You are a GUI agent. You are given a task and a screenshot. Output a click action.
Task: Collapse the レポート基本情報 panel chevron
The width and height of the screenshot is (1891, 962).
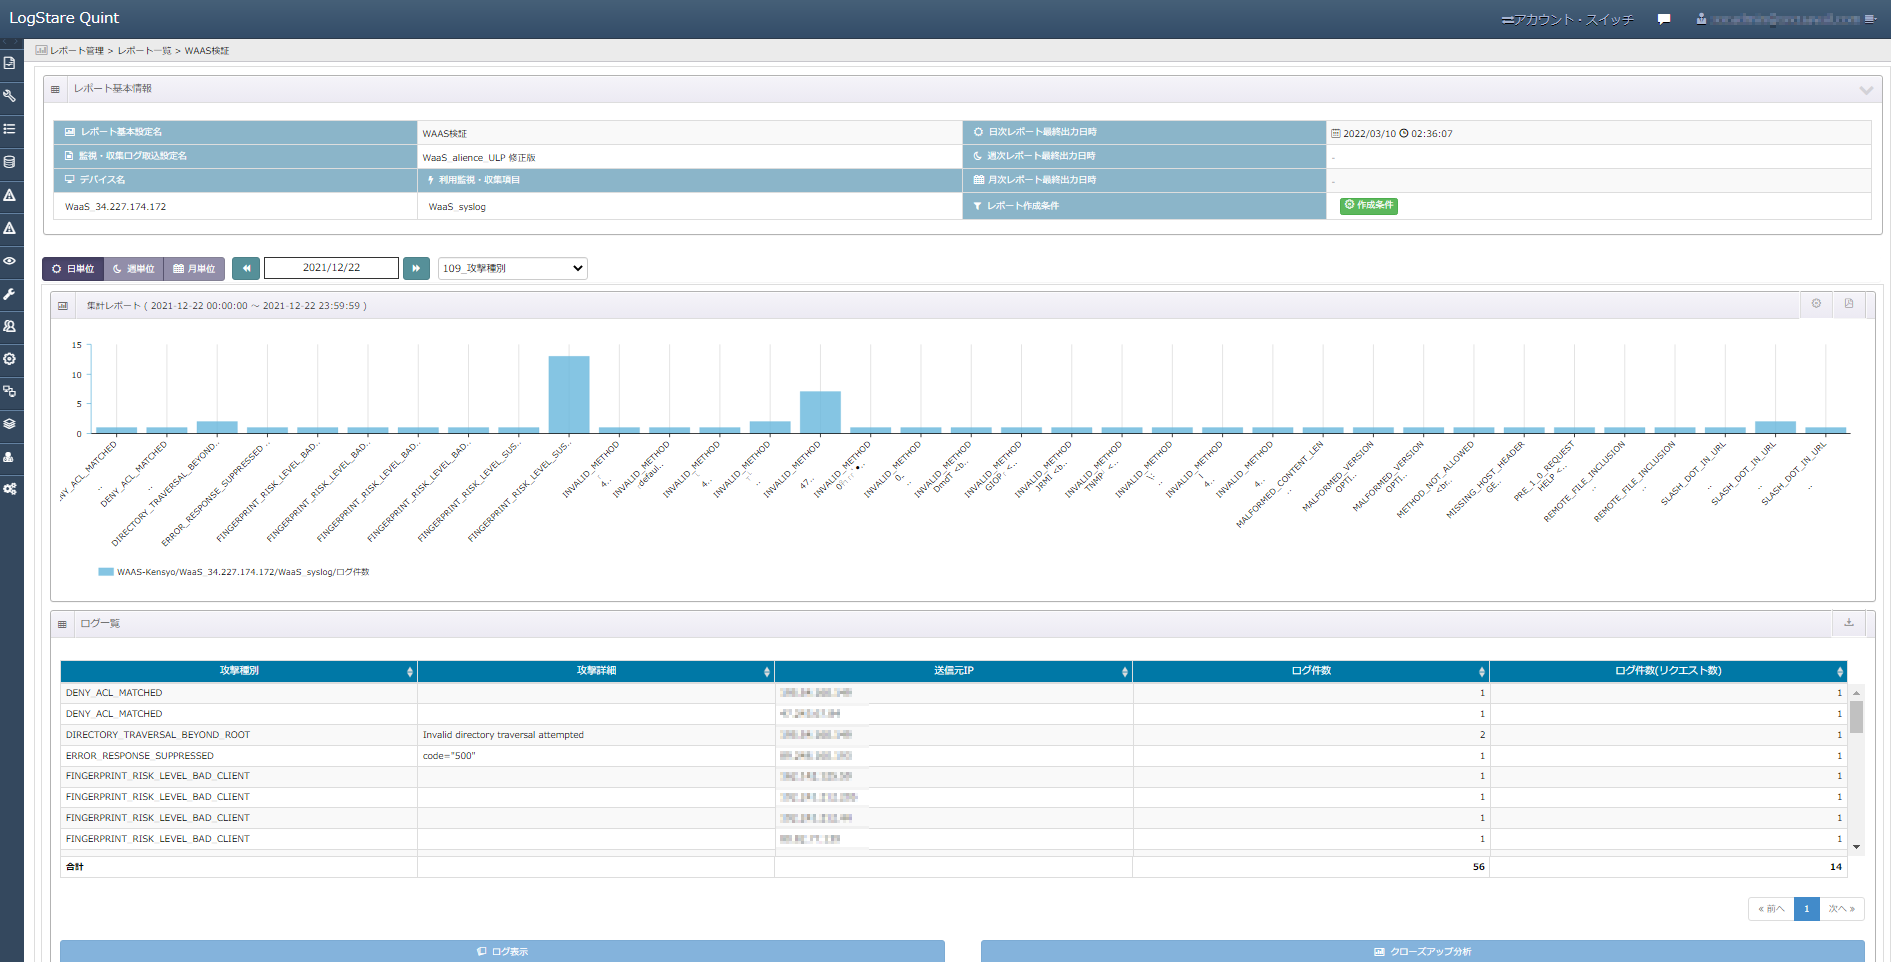coord(1866,89)
